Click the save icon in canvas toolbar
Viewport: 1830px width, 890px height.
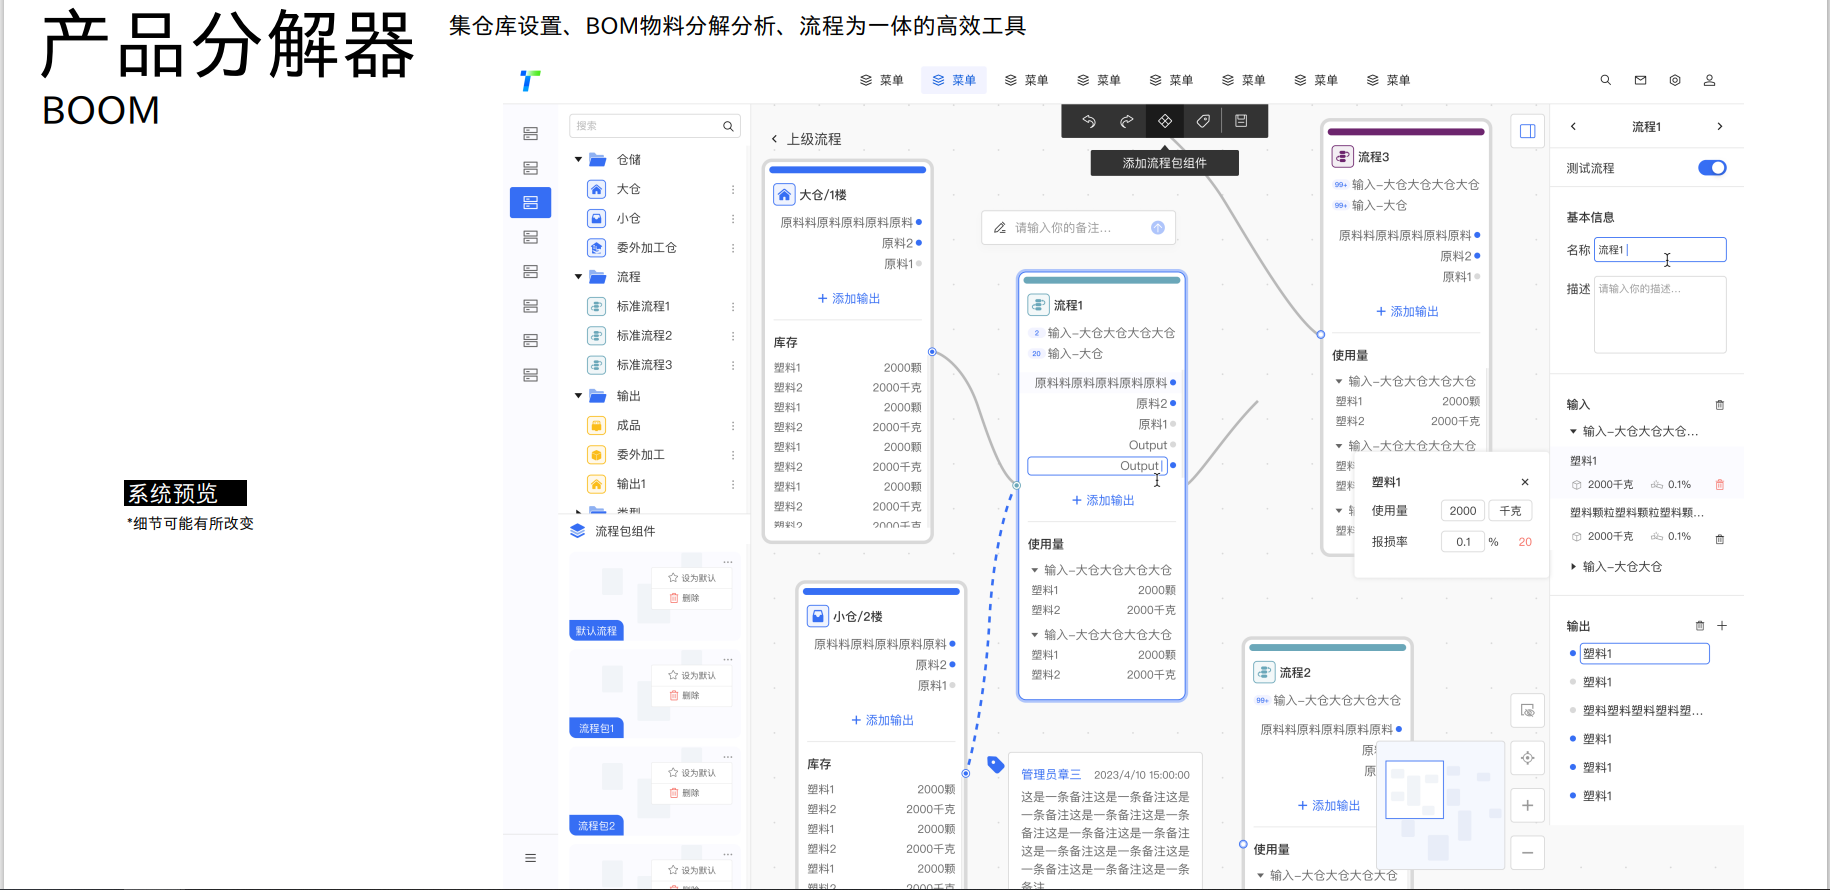point(1241,121)
